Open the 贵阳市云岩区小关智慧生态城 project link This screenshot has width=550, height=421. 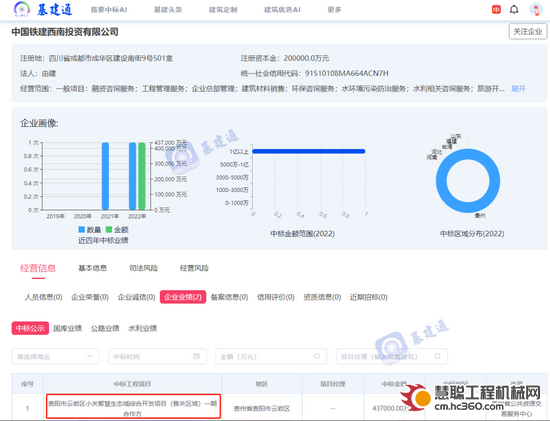[133, 408]
